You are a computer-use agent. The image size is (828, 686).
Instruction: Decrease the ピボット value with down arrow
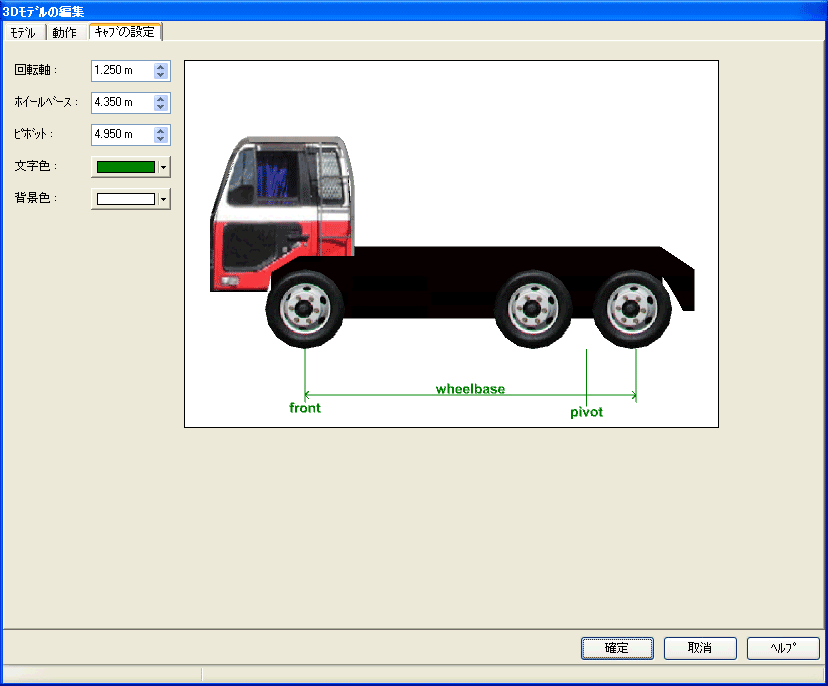click(161, 138)
